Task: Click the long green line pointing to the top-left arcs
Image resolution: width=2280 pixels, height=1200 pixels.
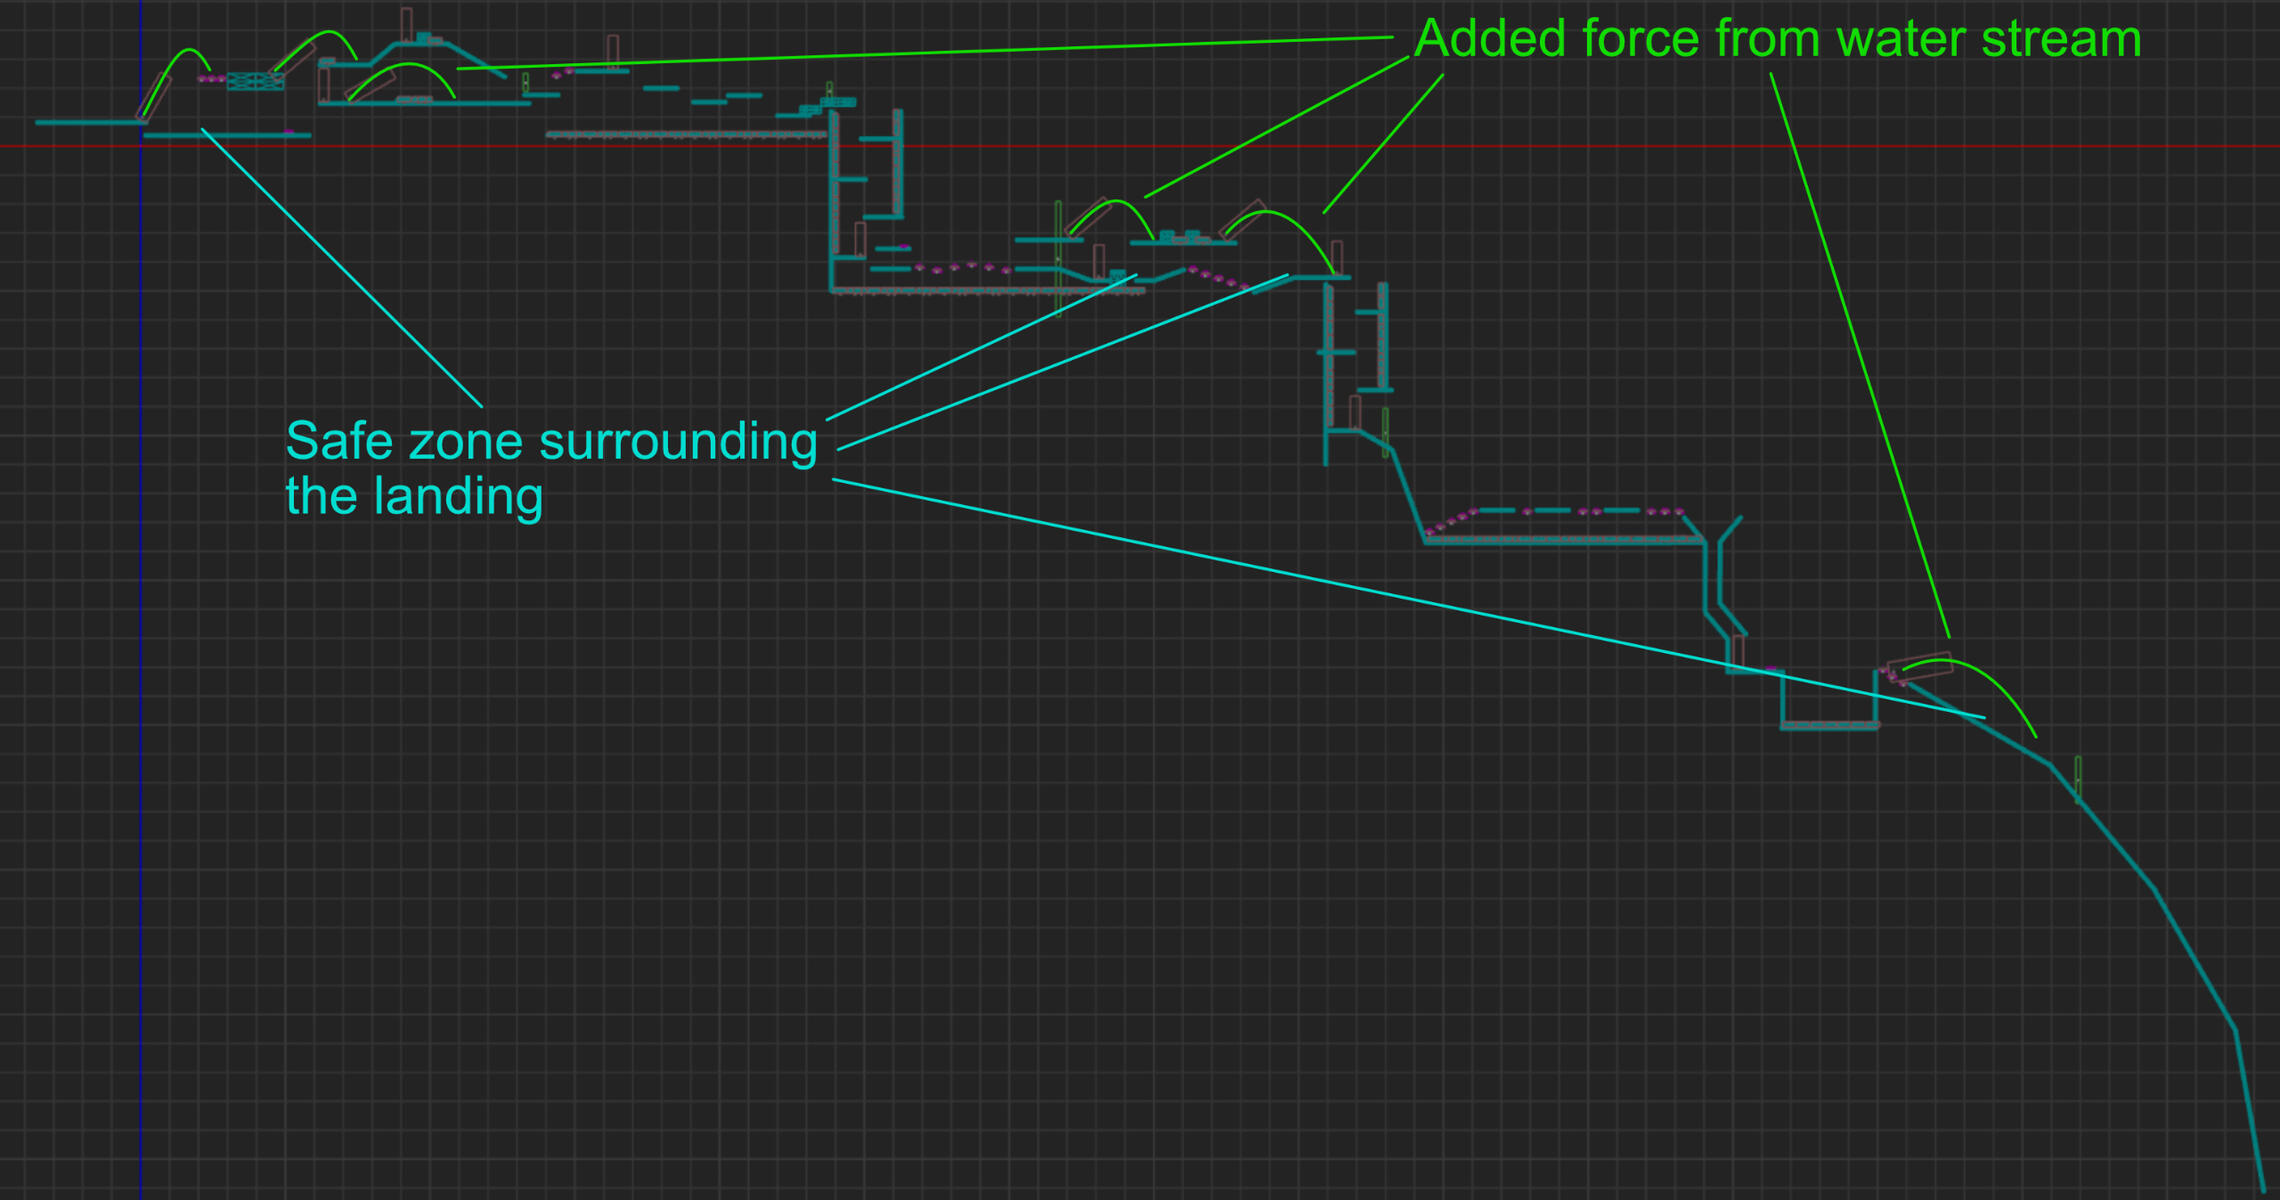Action: 925,53
